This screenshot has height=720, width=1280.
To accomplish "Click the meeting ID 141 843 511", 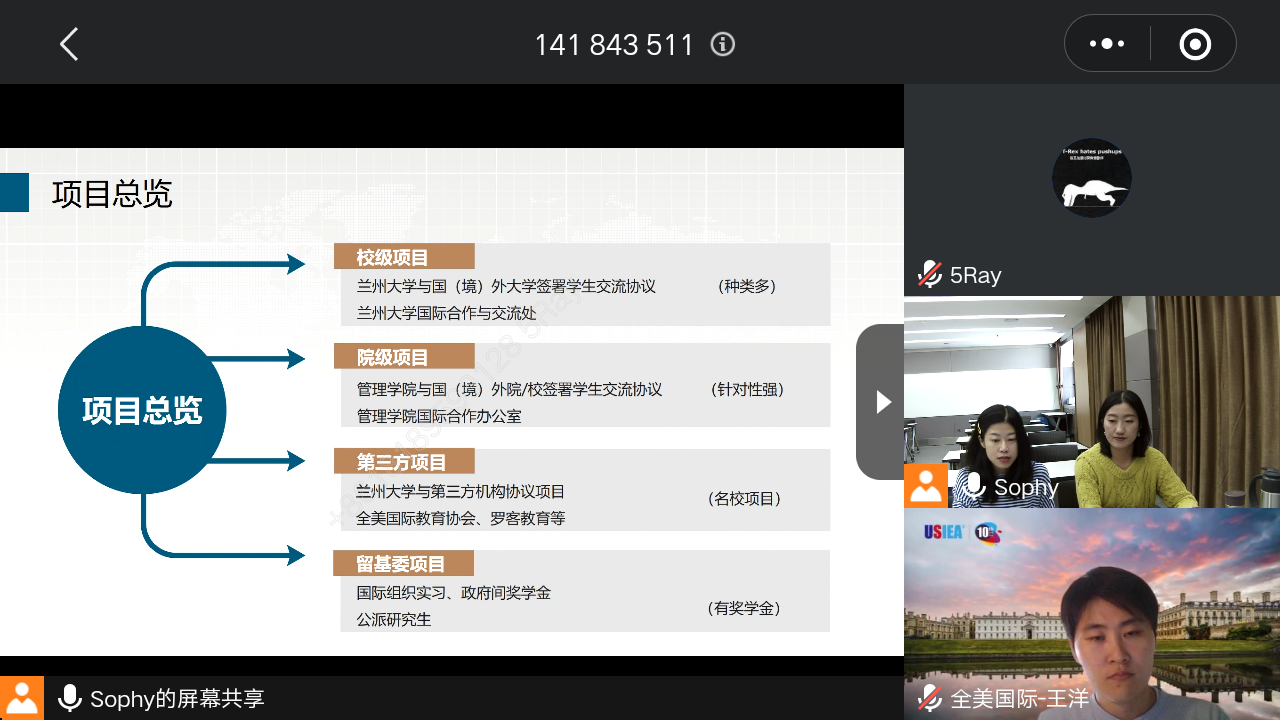I will click(x=613, y=45).
